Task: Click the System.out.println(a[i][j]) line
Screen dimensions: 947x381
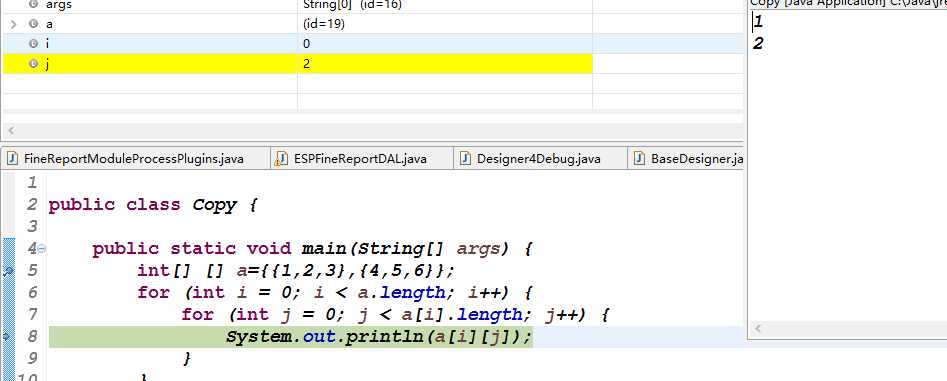Action: 379,337
